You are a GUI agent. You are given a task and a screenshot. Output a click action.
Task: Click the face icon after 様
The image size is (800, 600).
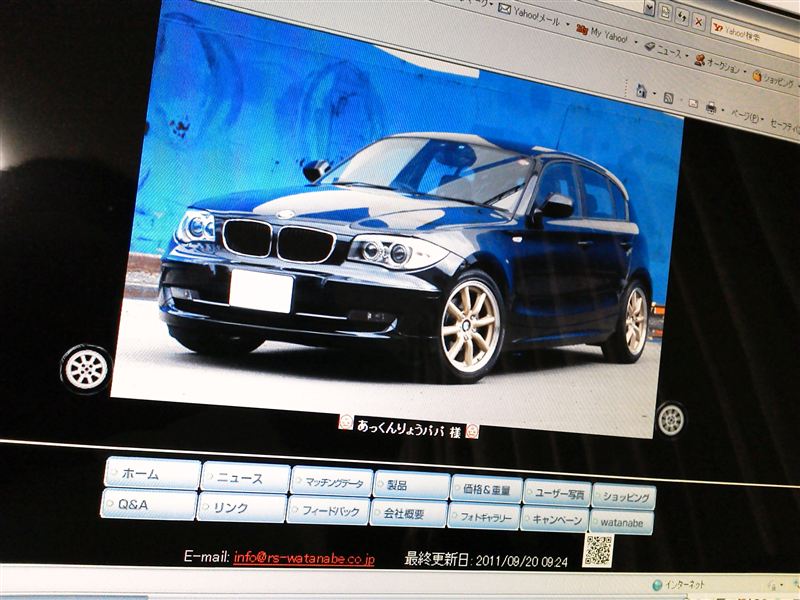point(472,431)
